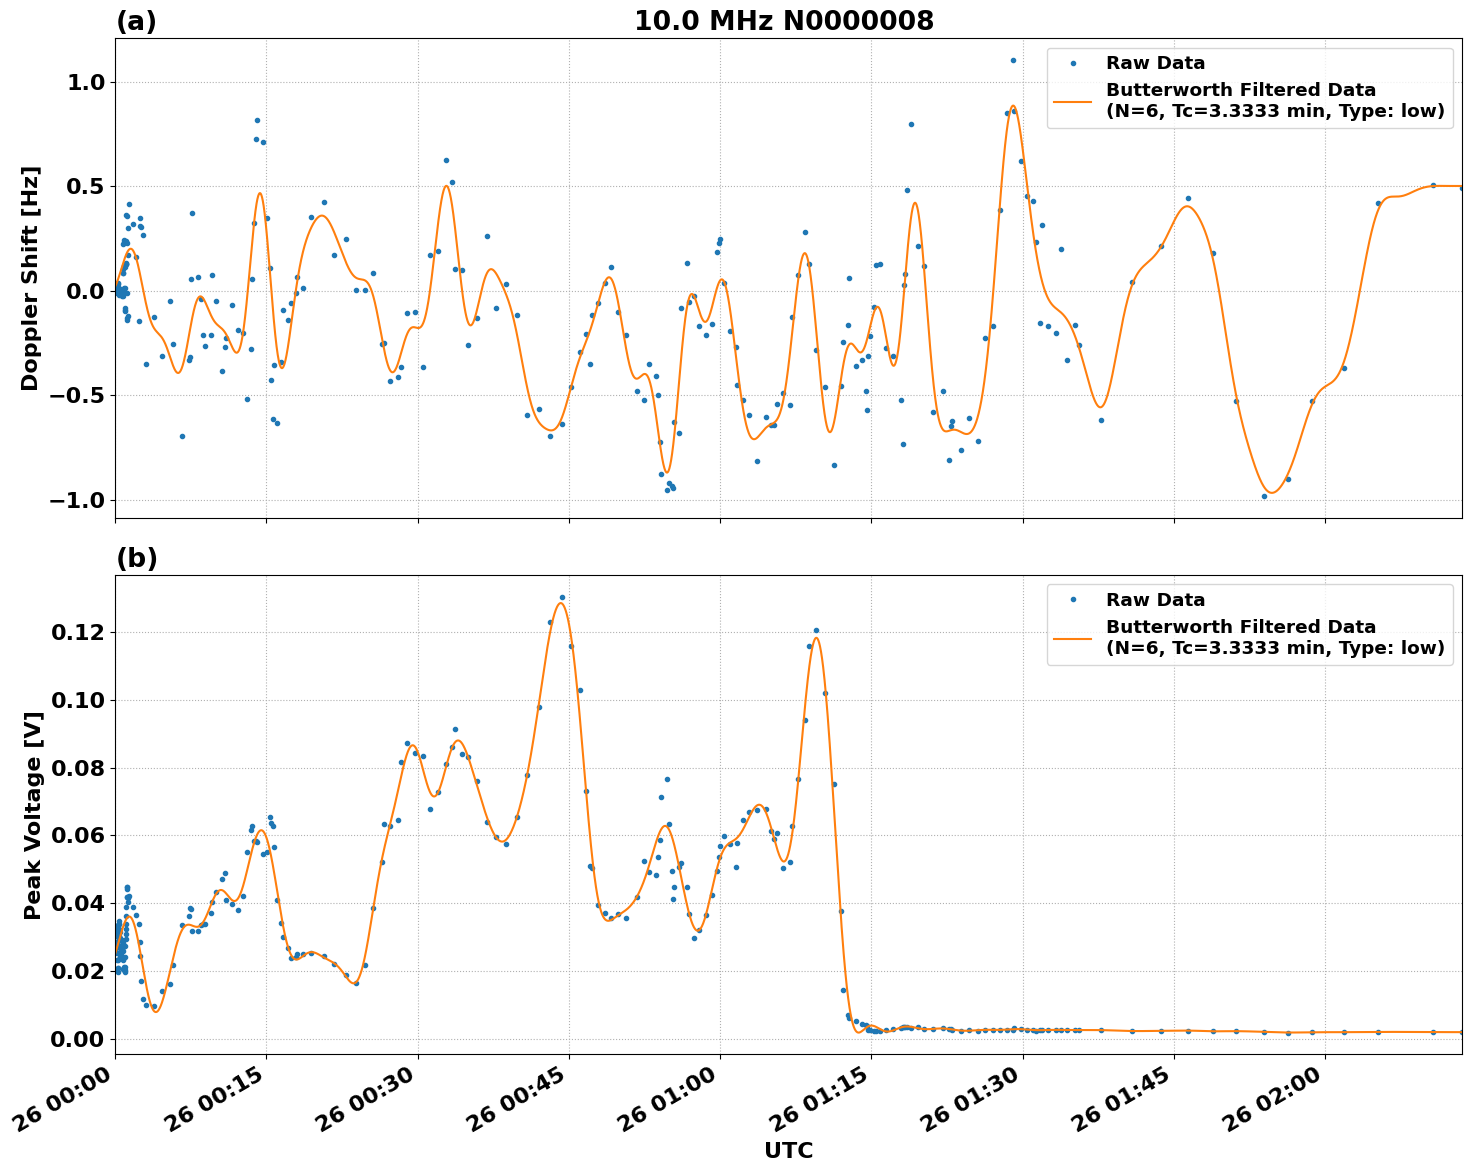The width and height of the screenshot is (1472, 1172).
Task: Select "Raw Data" legend entry in panel (a)
Action: pos(1155,63)
